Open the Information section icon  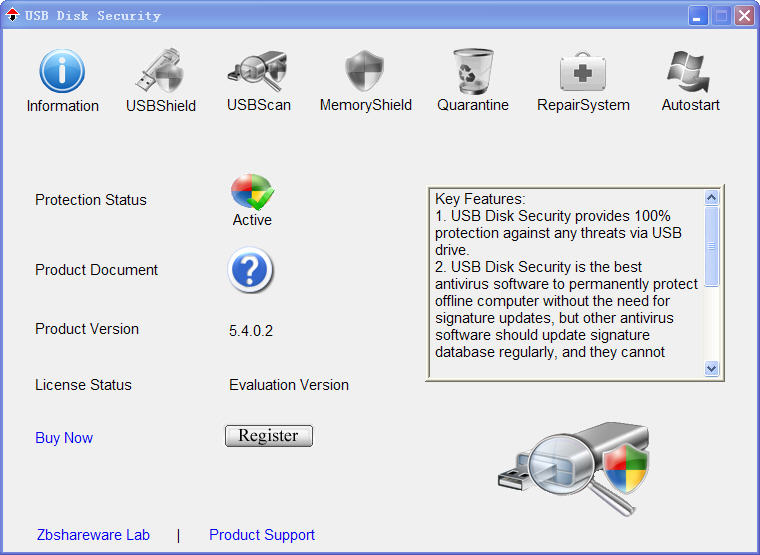[x=62, y=72]
